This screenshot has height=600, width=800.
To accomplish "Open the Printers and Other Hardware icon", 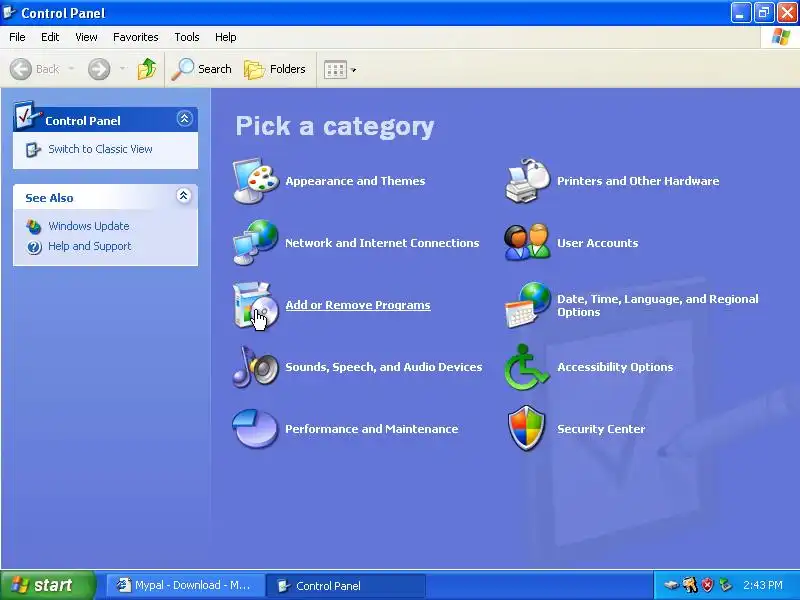I will [528, 181].
